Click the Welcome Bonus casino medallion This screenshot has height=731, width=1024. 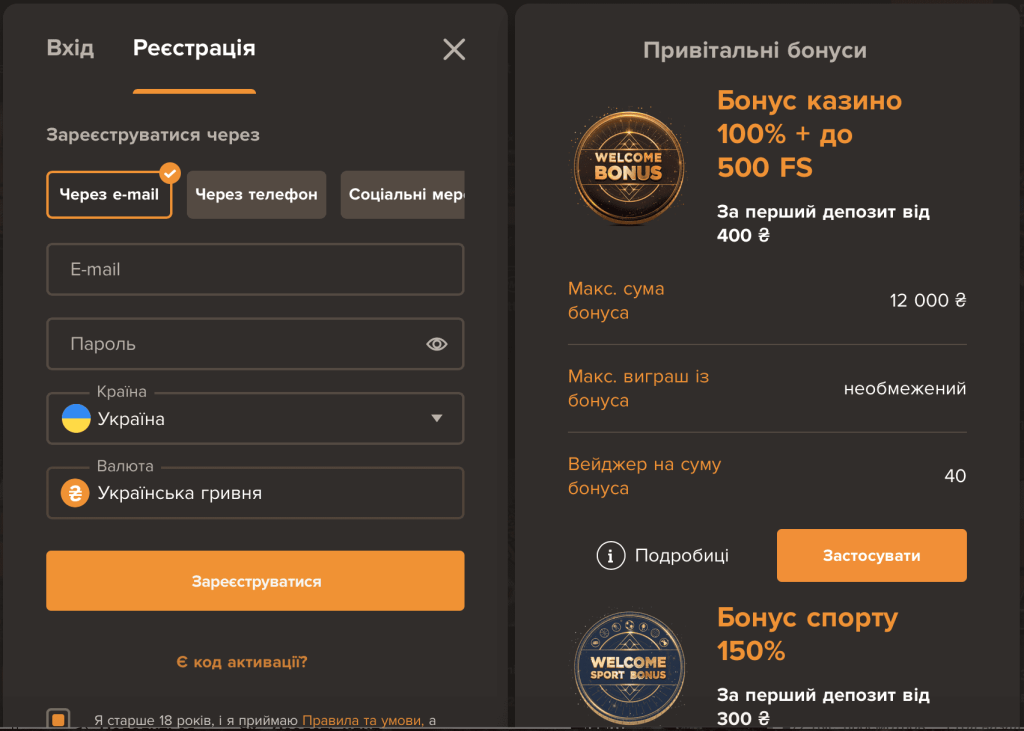[628, 166]
